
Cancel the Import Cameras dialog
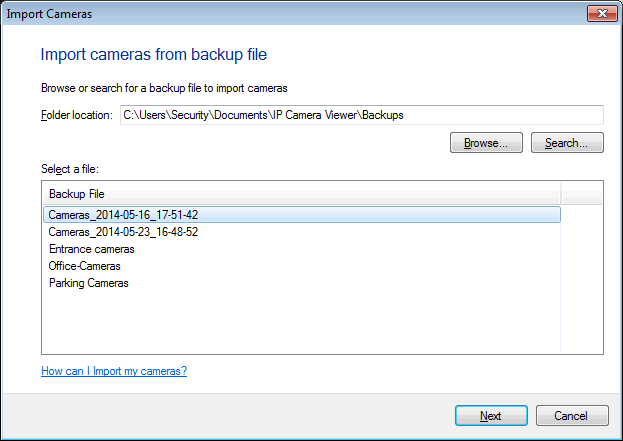click(572, 415)
